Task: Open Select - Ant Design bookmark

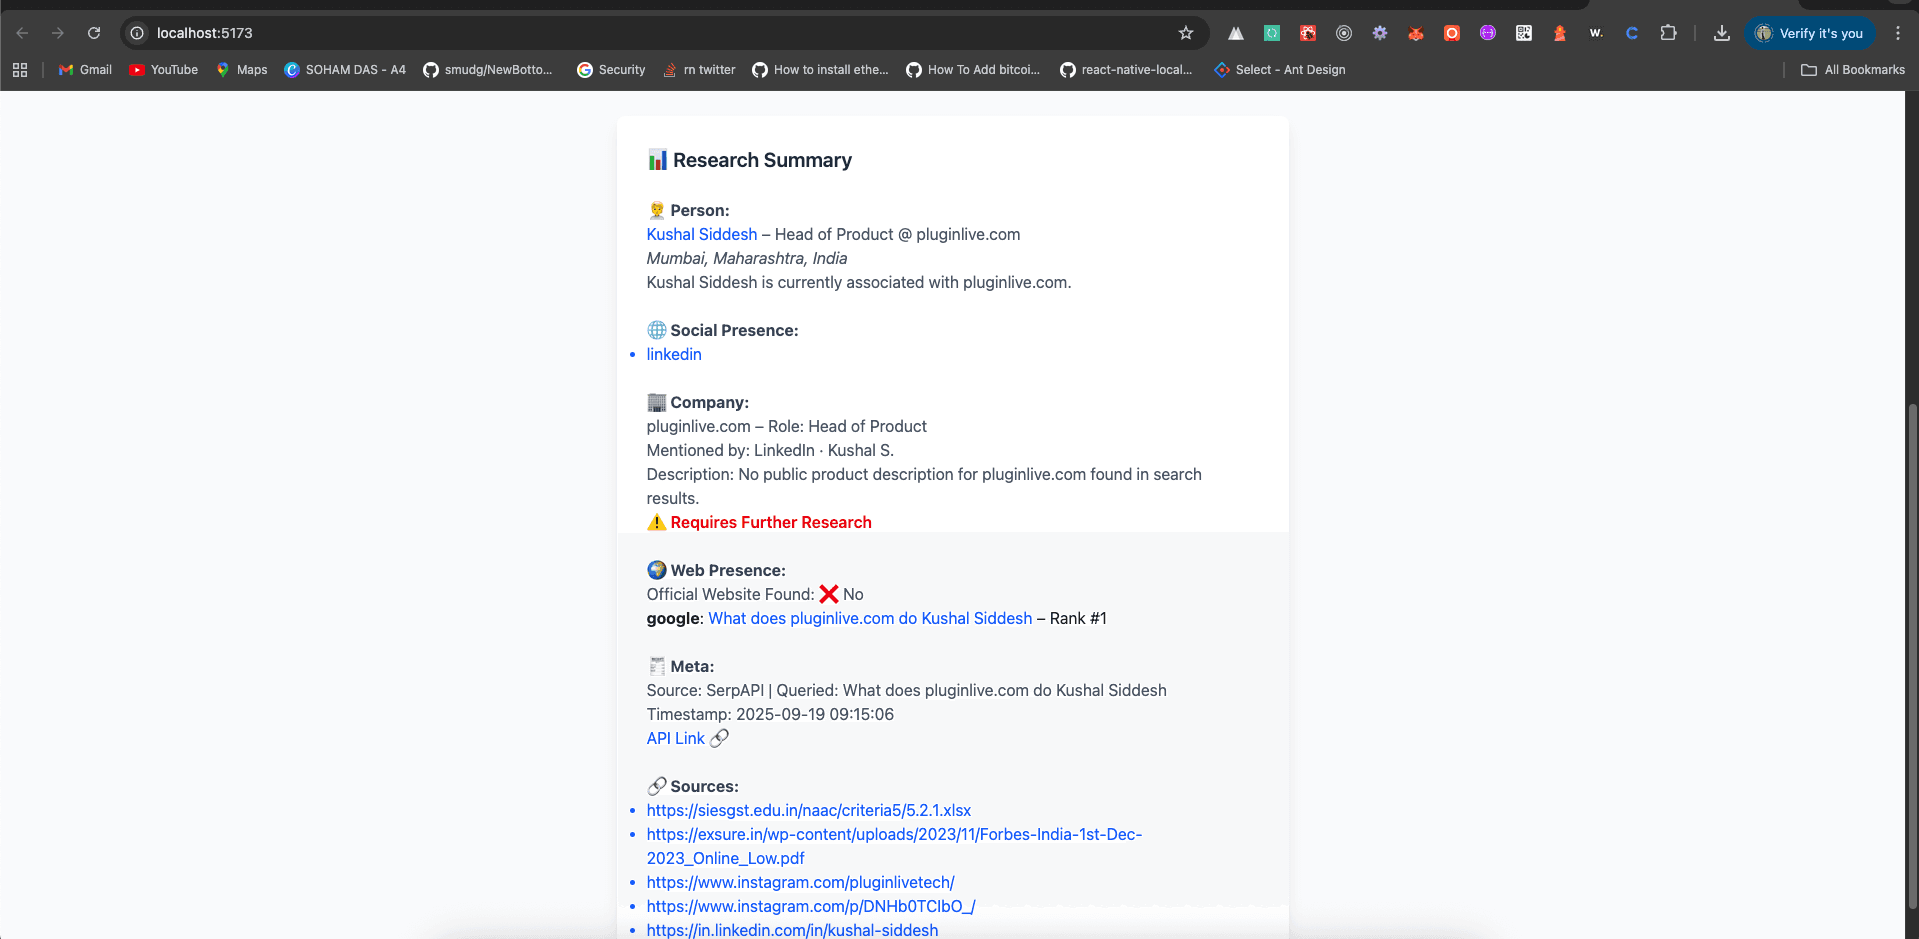Action: (1280, 70)
